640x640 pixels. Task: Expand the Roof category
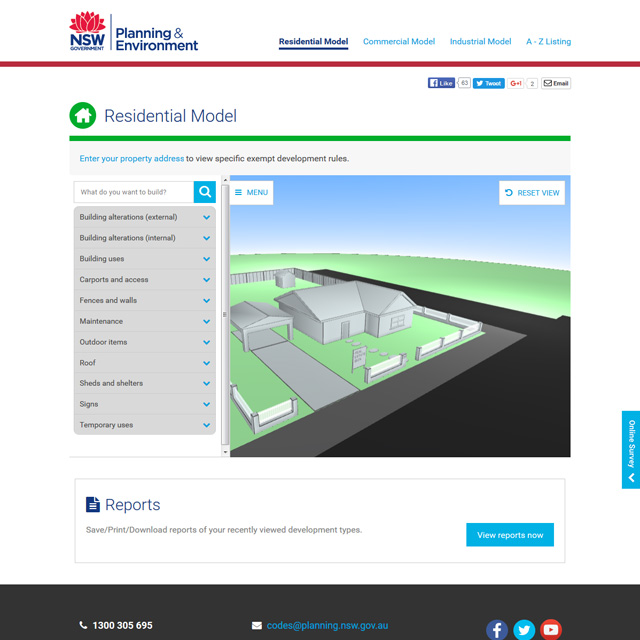pyautogui.click(x=145, y=363)
